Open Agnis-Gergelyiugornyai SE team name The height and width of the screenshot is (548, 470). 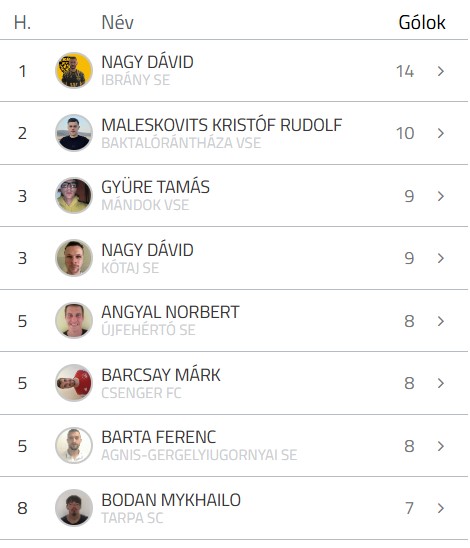pos(199,455)
